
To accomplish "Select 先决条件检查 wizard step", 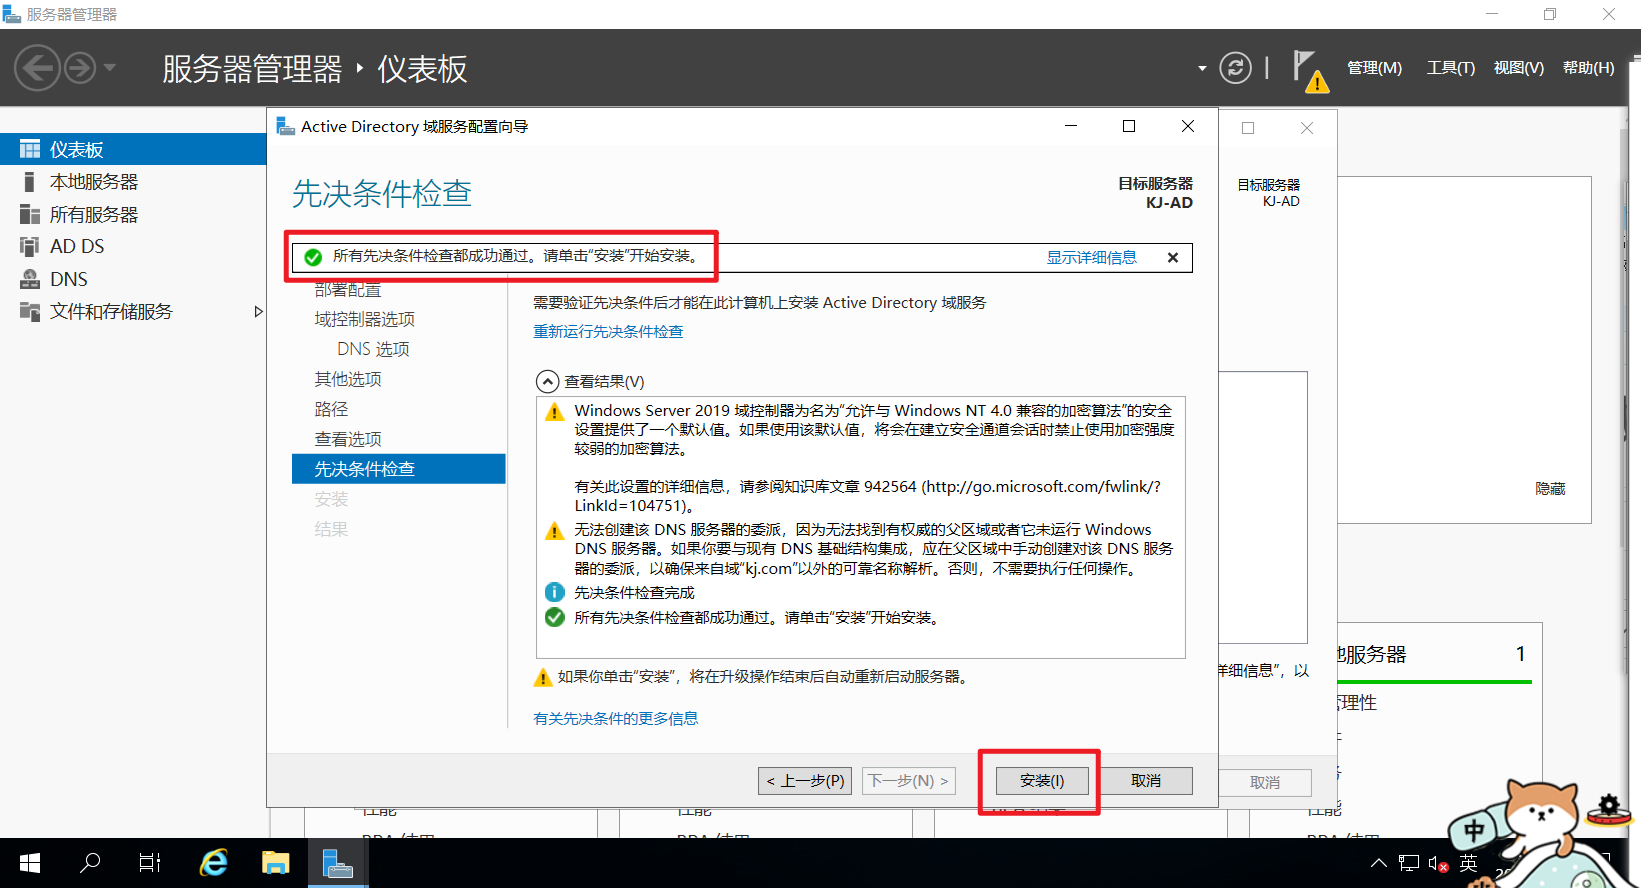I will click(398, 469).
